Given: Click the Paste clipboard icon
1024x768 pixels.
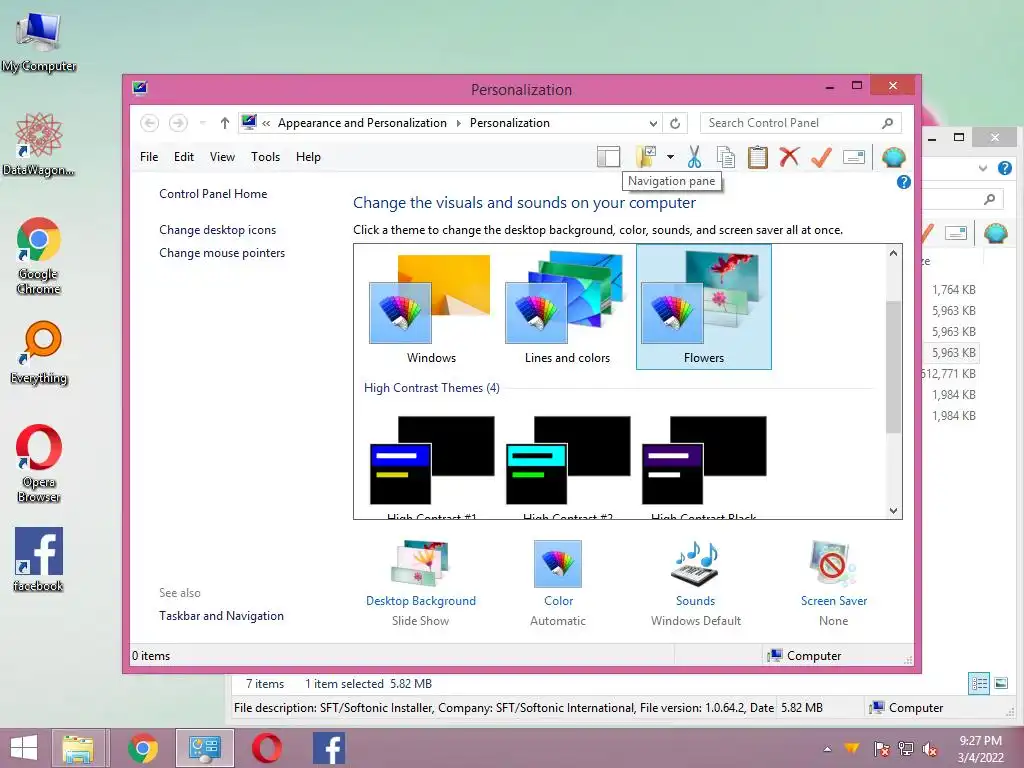Looking at the screenshot, I should click(758, 157).
